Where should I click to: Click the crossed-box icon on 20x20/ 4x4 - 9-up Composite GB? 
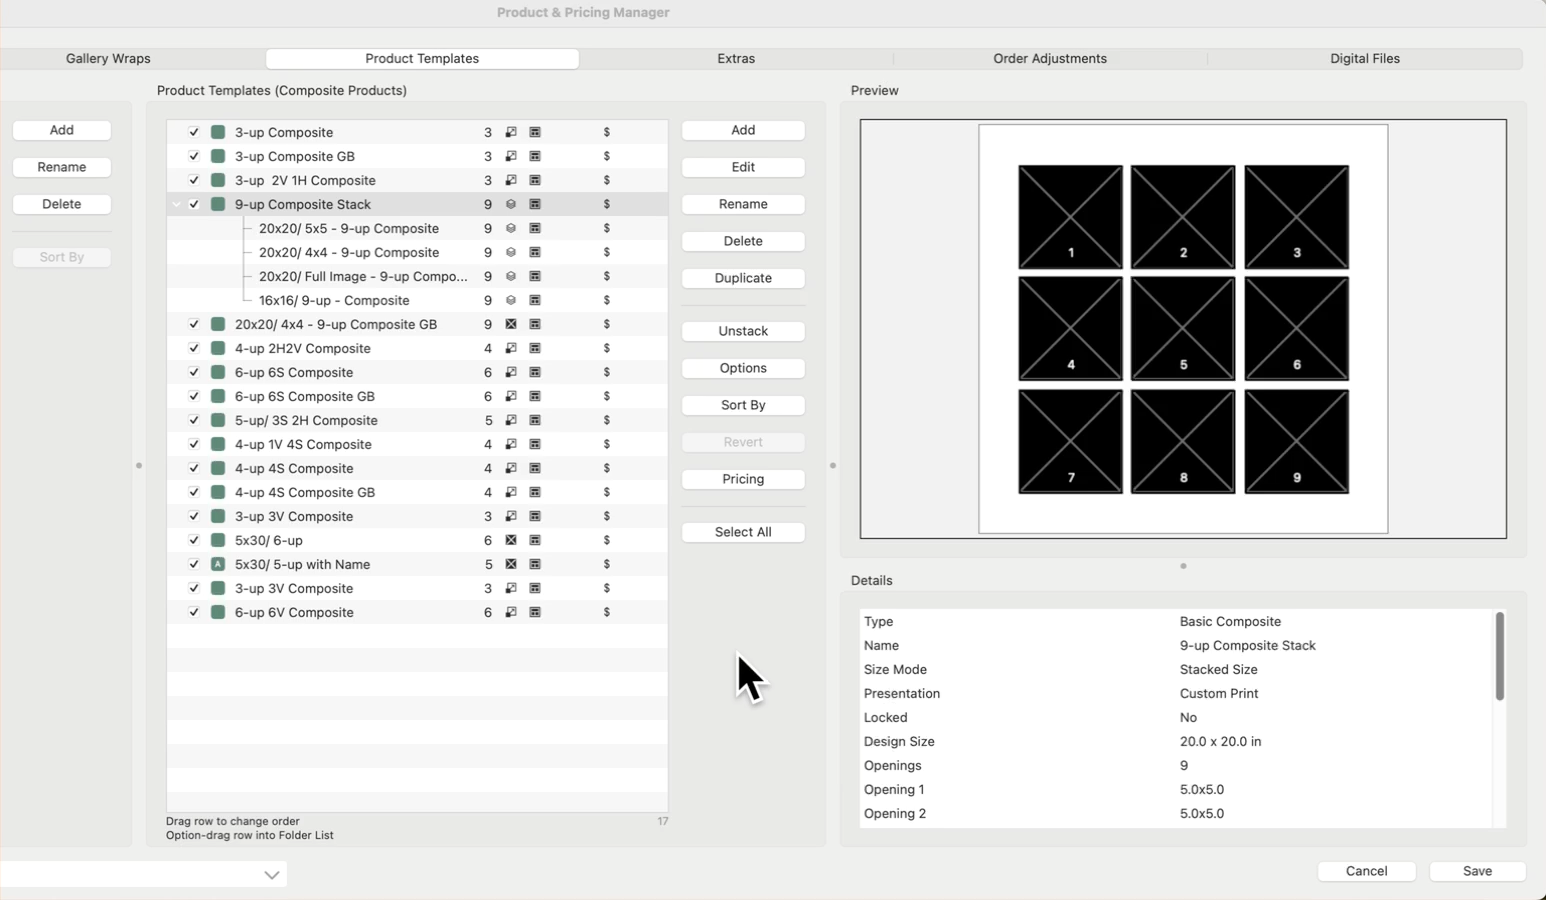511,324
